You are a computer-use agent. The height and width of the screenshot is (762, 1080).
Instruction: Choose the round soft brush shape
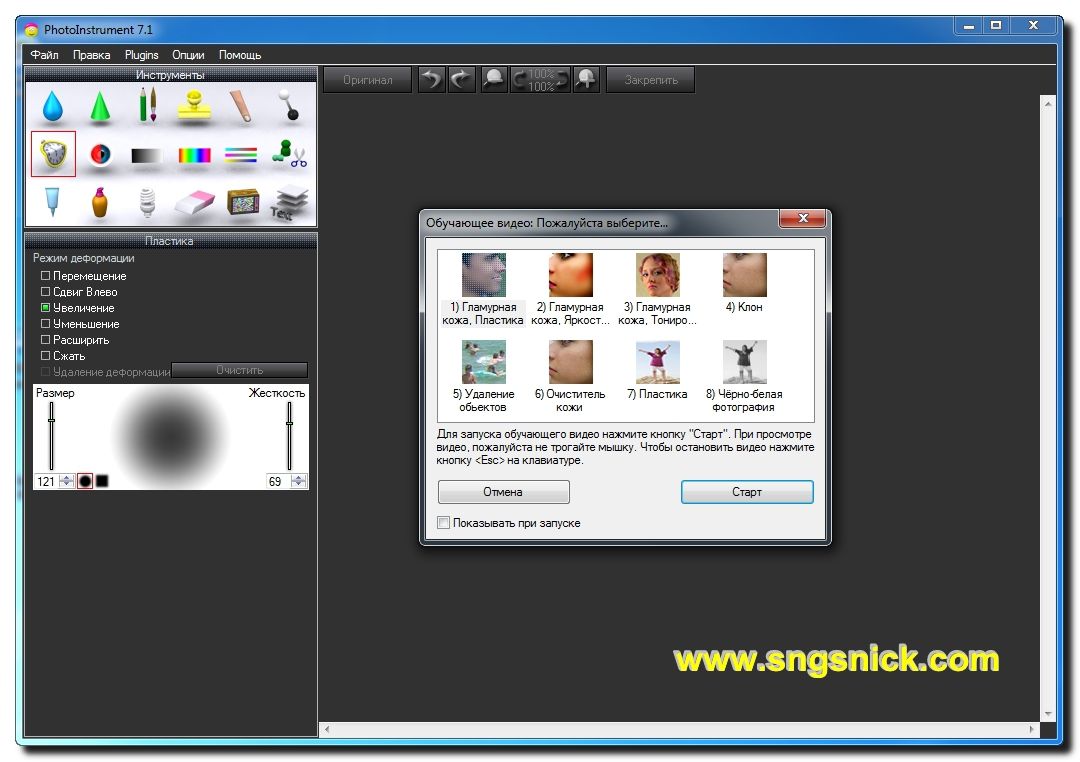(85, 481)
